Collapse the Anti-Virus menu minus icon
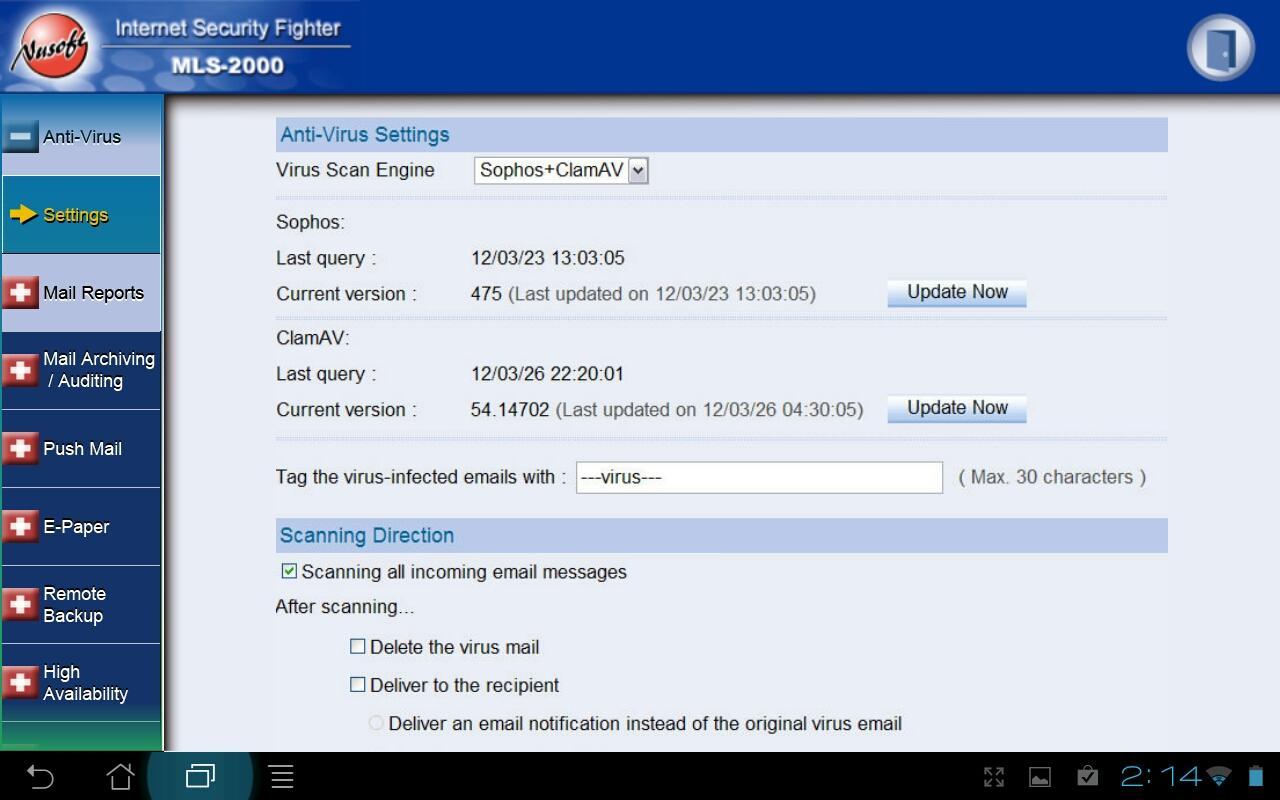This screenshot has width=1280, height=800. tap(20, 137)
